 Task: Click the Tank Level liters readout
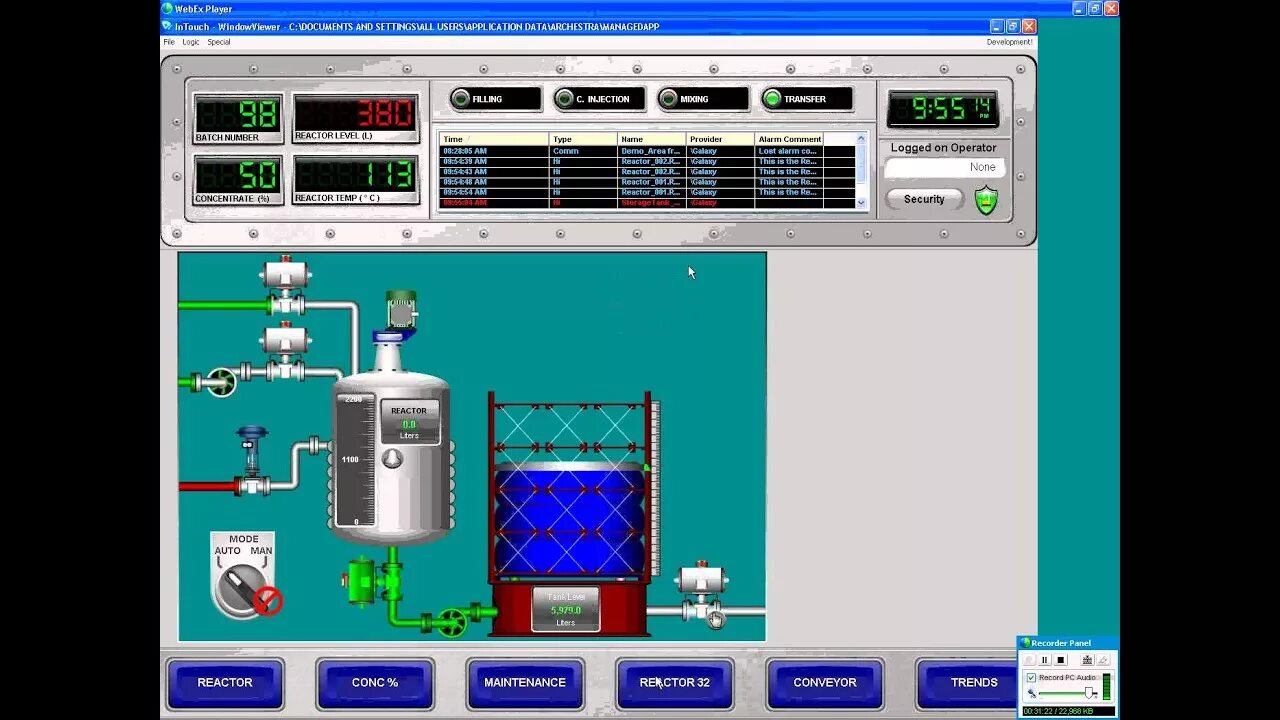point(566,609)
